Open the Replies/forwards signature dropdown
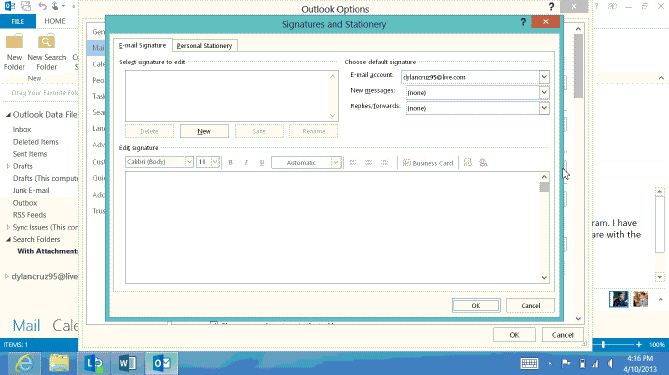Image resolution: width=669 pixels, height=375 pixels. click(x=544, y=108)
